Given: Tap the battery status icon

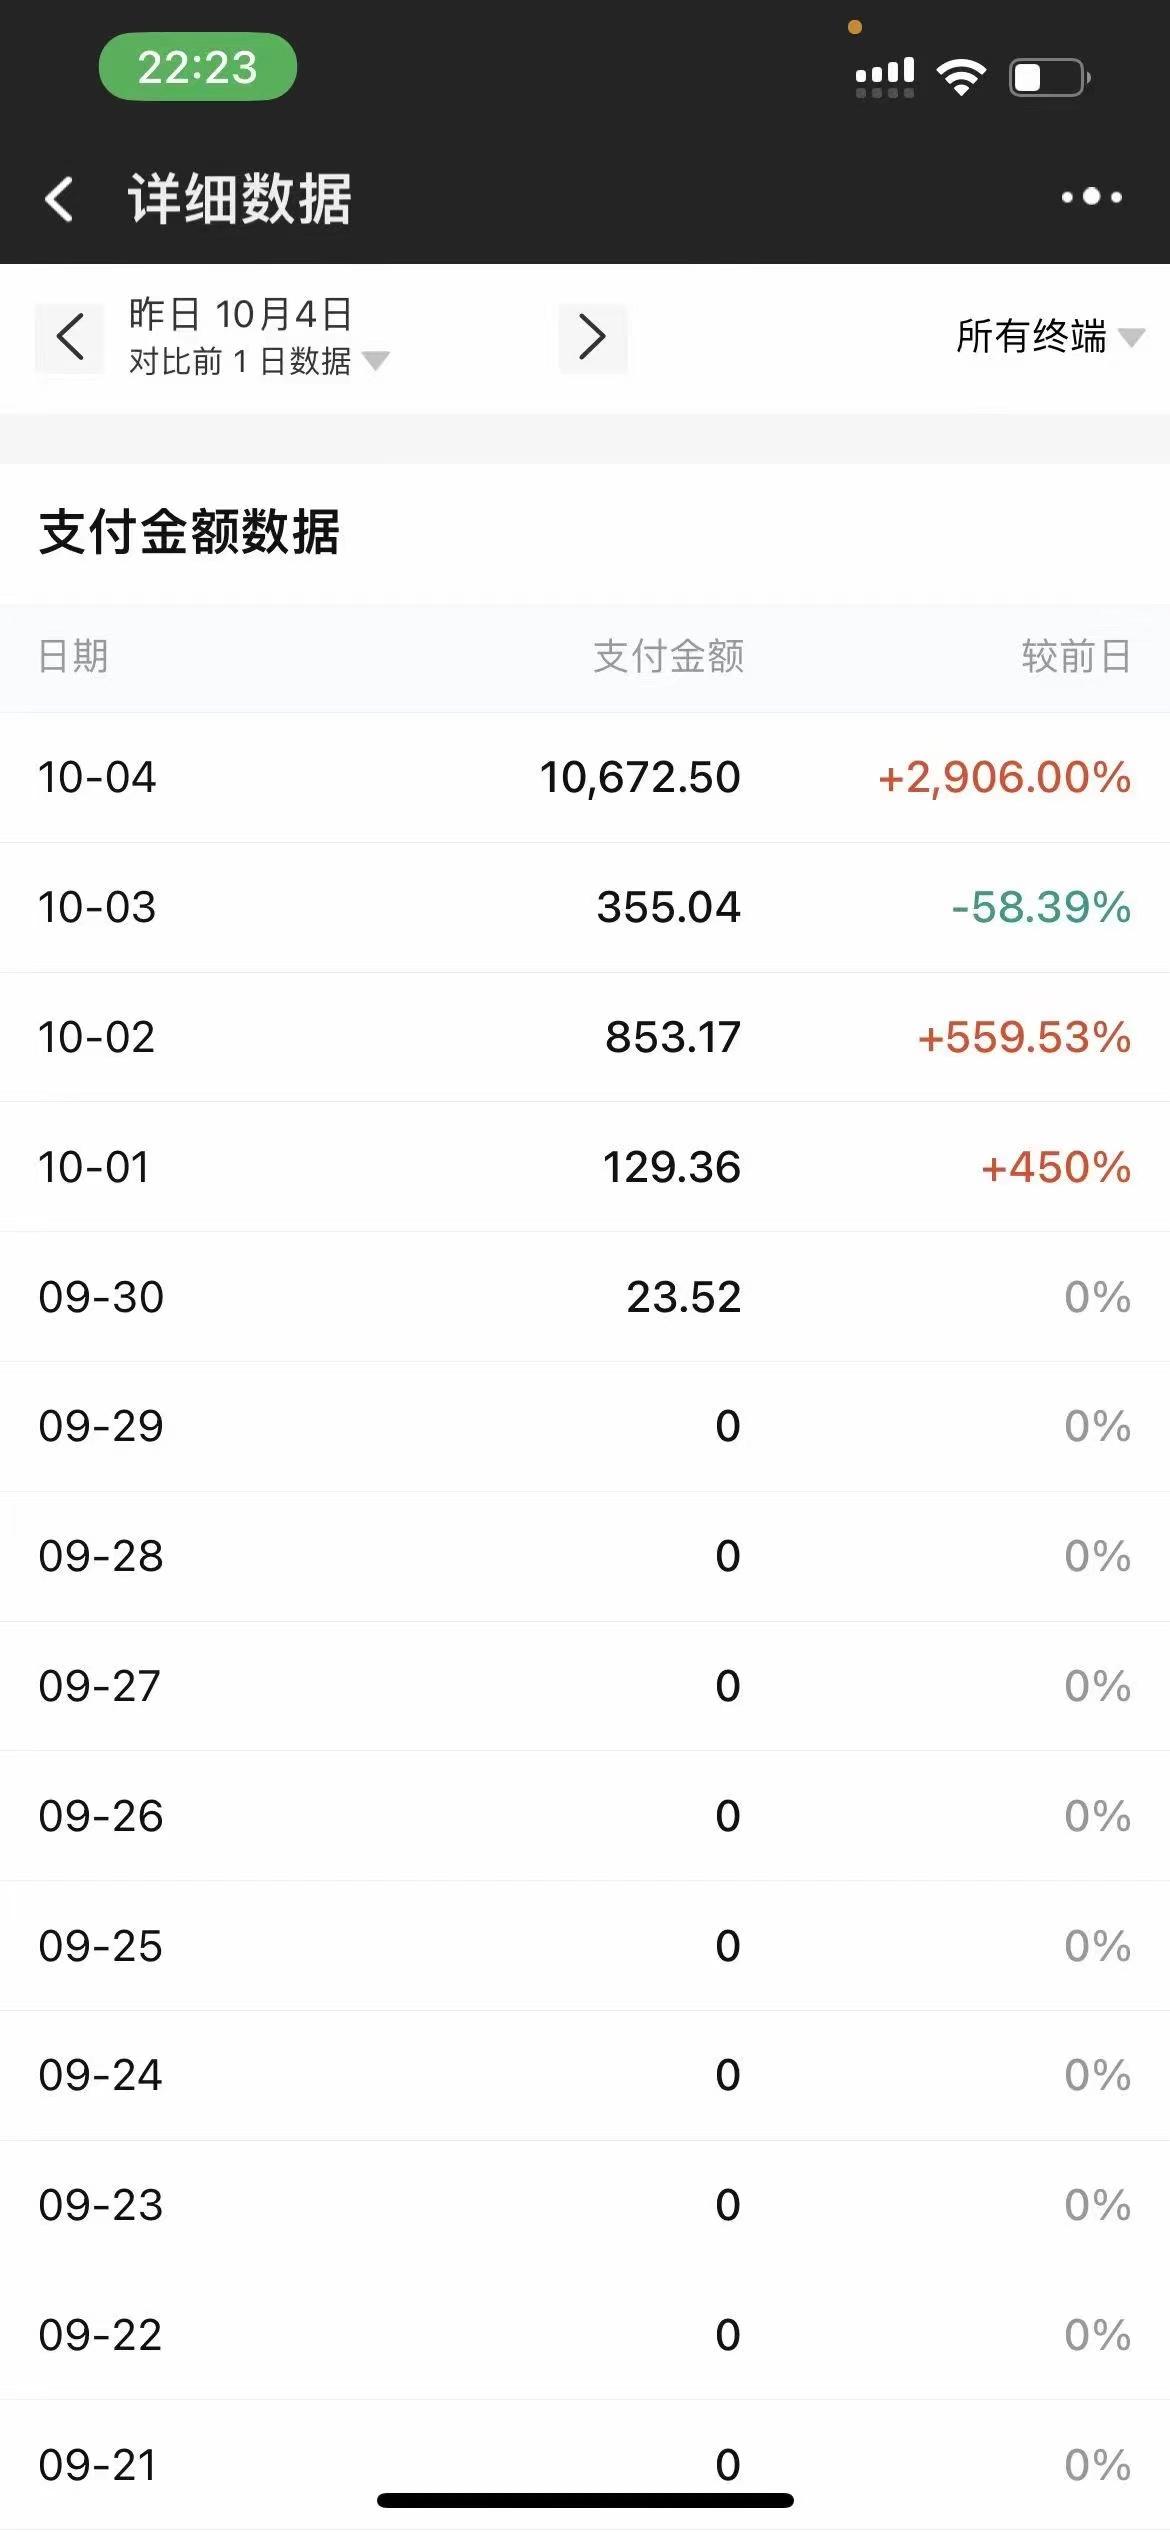Looking at the screenshot, I should (1049, 77).
